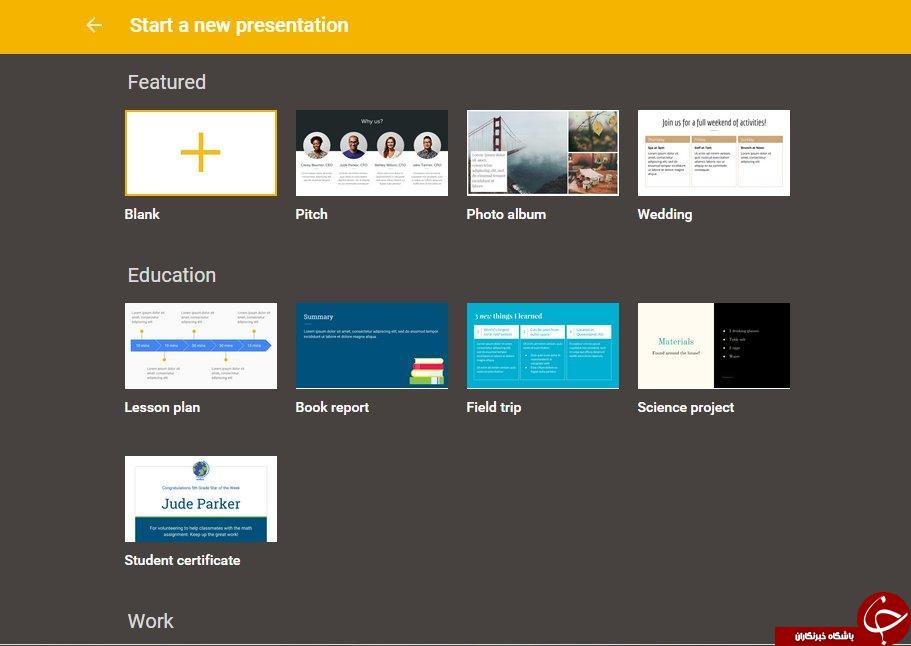Click the 'Wedding' label text
This screenshot has height=646, width=911.
[x=665, y=214]
